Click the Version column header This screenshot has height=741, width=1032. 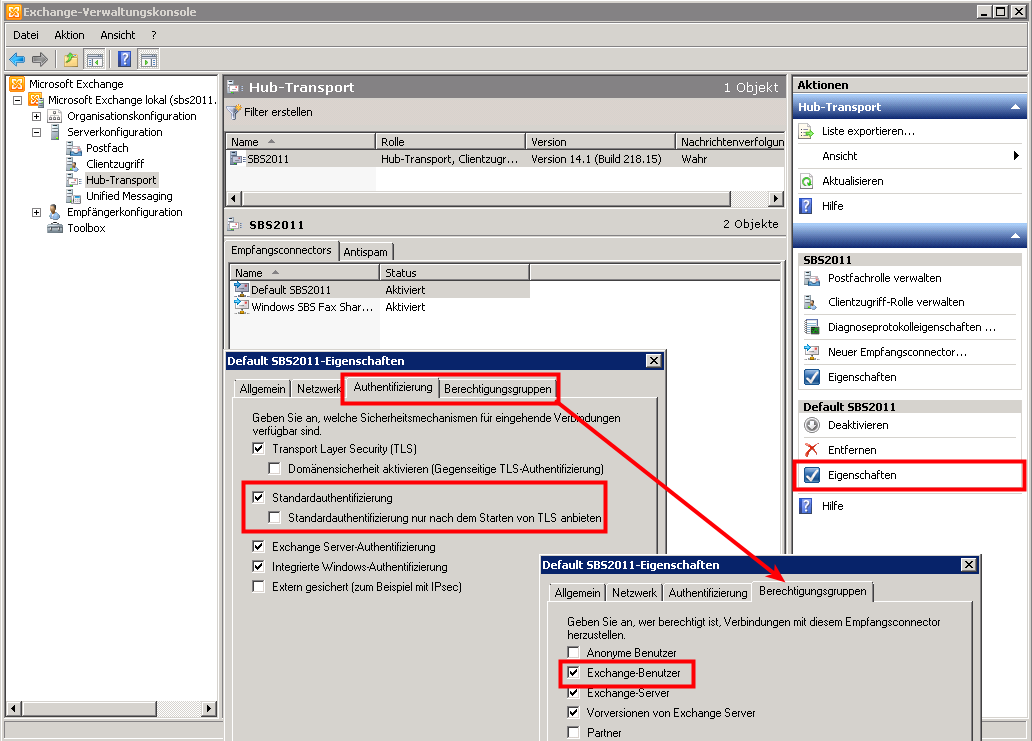(599, 142)
